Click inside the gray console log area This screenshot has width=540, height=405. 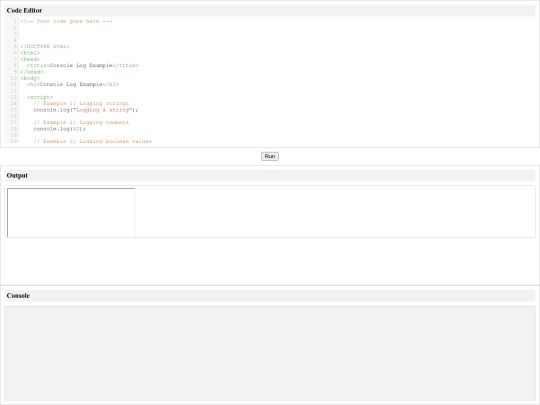click(270, 353)
